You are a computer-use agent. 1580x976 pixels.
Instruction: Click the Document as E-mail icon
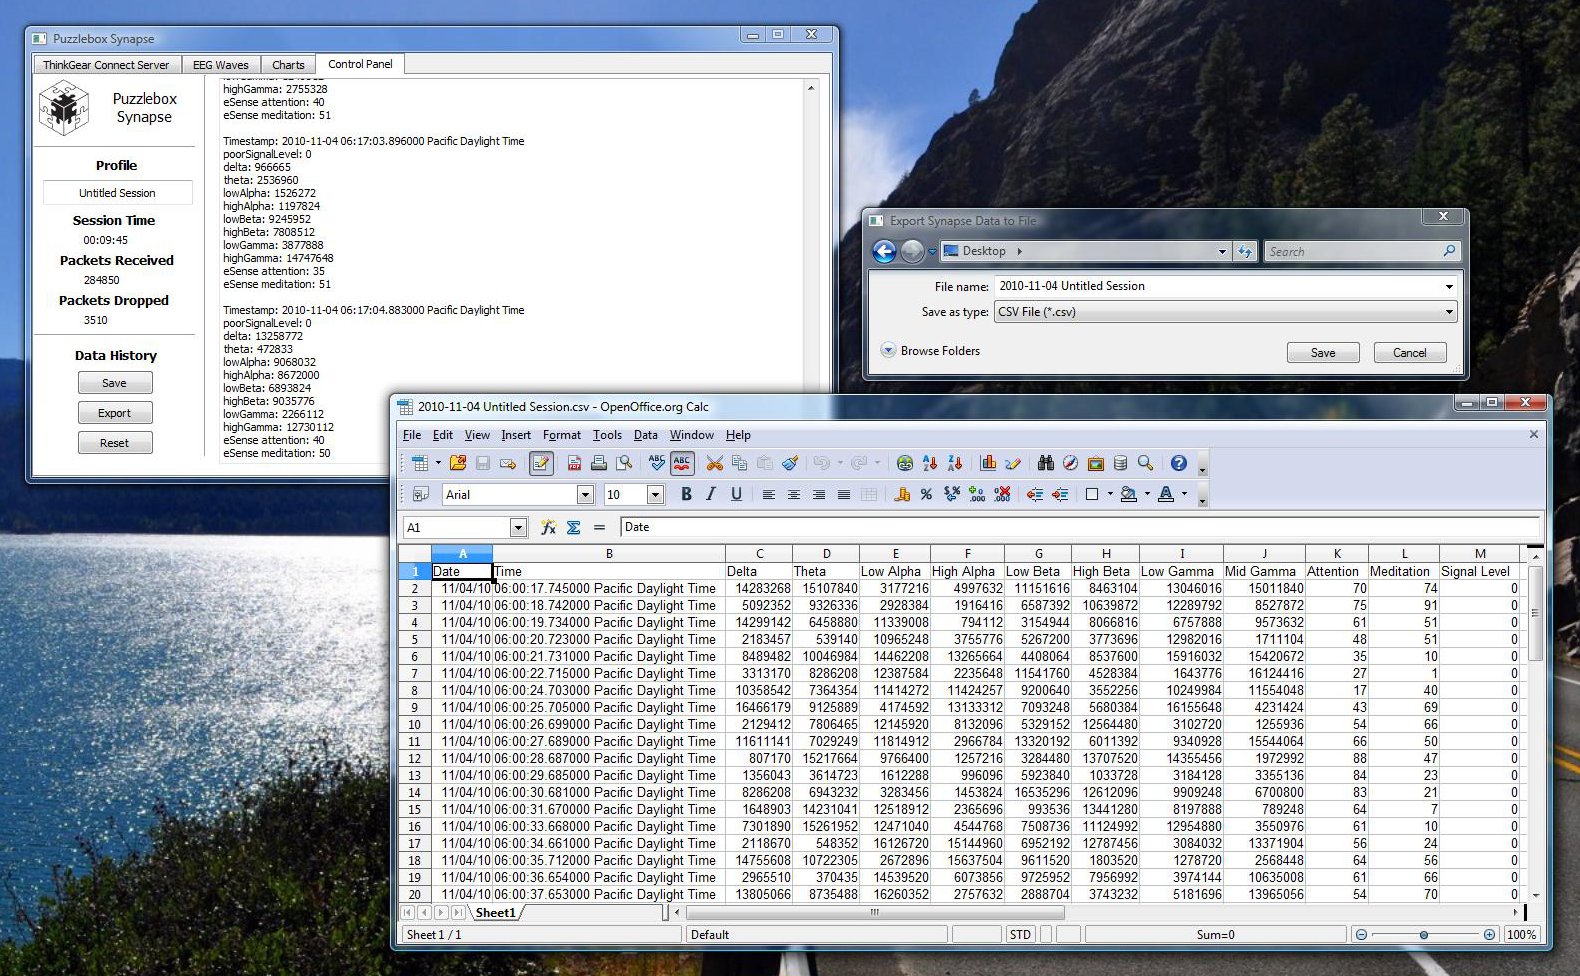point(508,463)
